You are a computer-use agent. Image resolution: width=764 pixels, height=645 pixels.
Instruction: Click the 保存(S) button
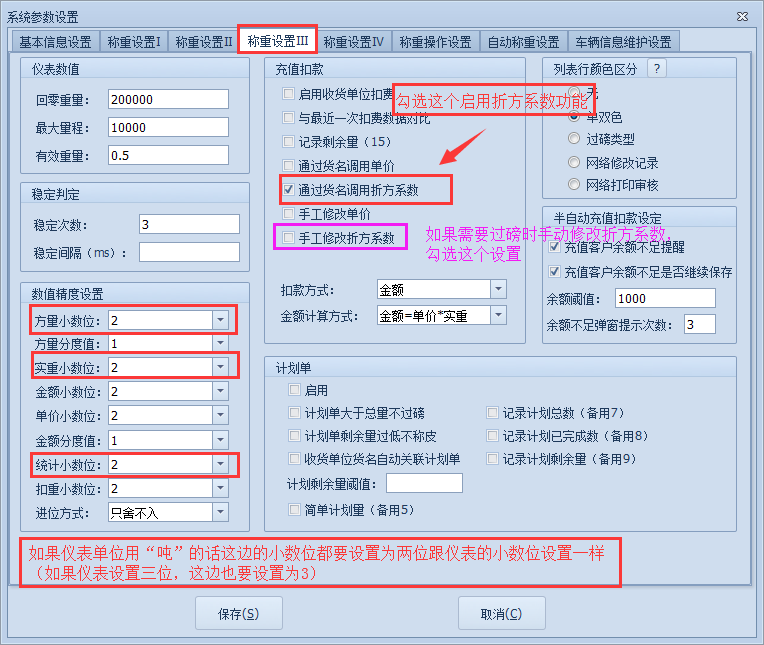coord(239,613)
